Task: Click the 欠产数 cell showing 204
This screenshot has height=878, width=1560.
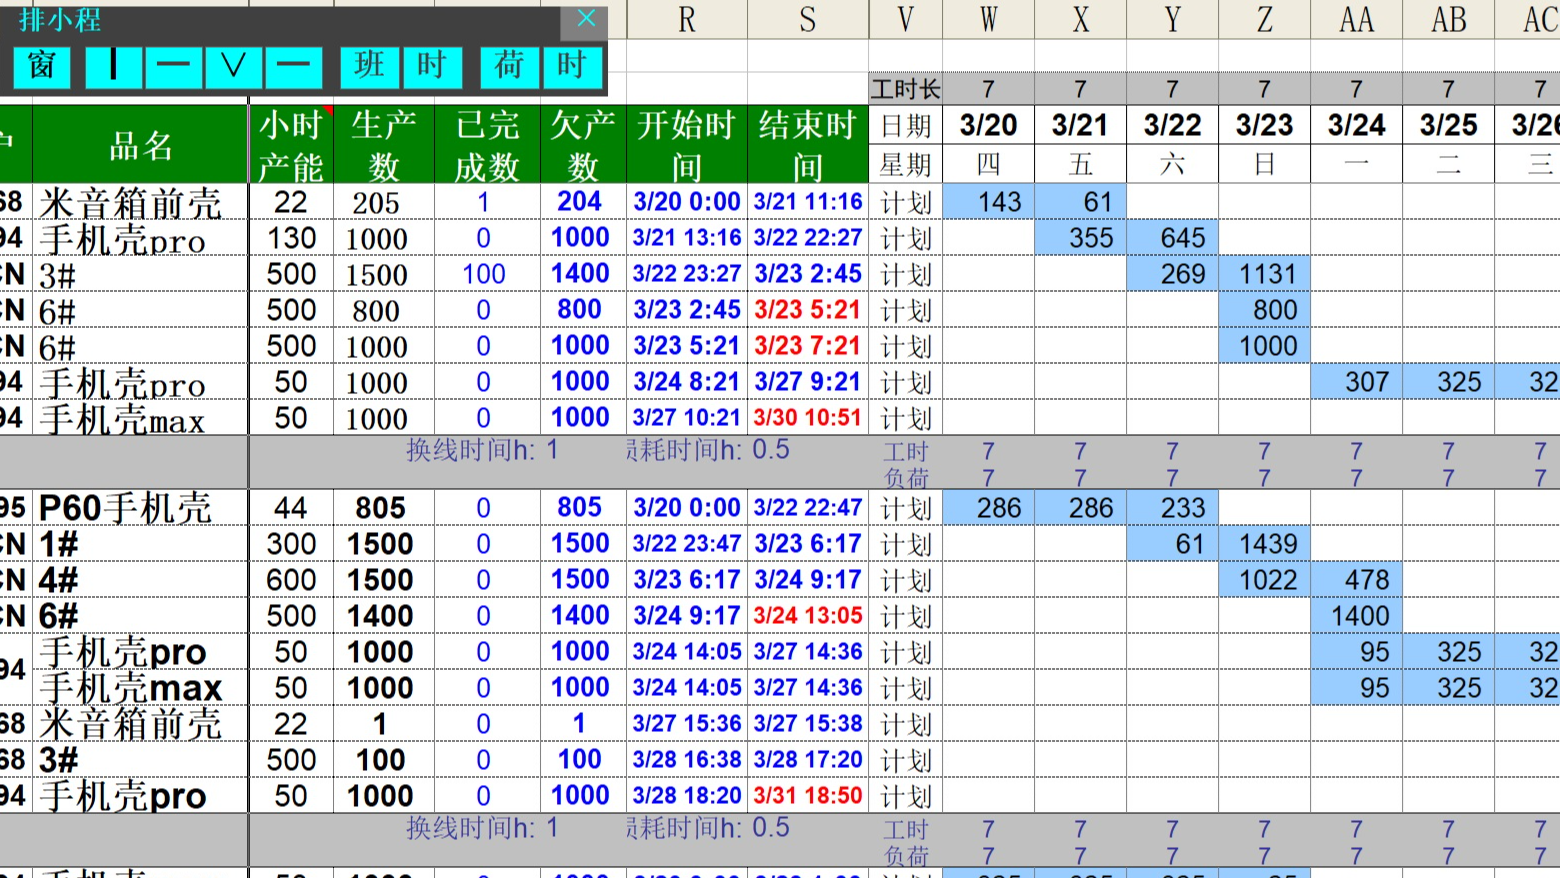Action: click(x=583, y=202)
